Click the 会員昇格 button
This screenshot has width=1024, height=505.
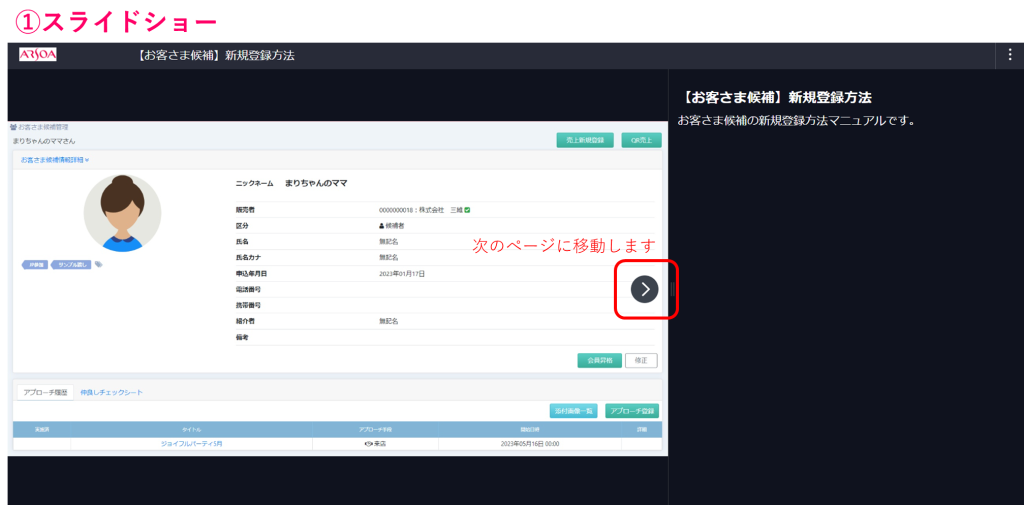[599, 360]
